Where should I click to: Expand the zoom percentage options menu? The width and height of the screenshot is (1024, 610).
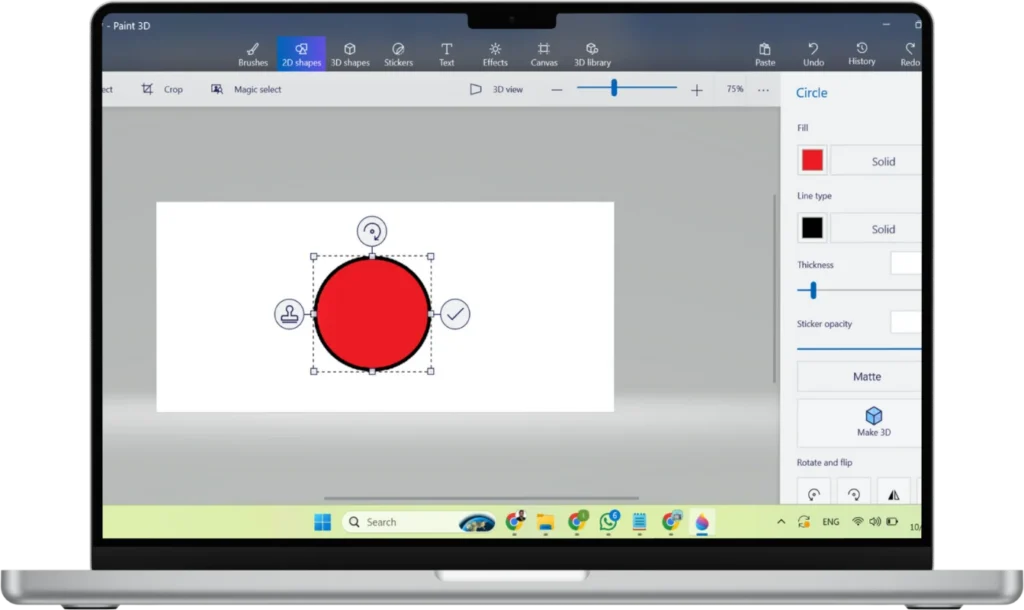(x=763, y=89)
